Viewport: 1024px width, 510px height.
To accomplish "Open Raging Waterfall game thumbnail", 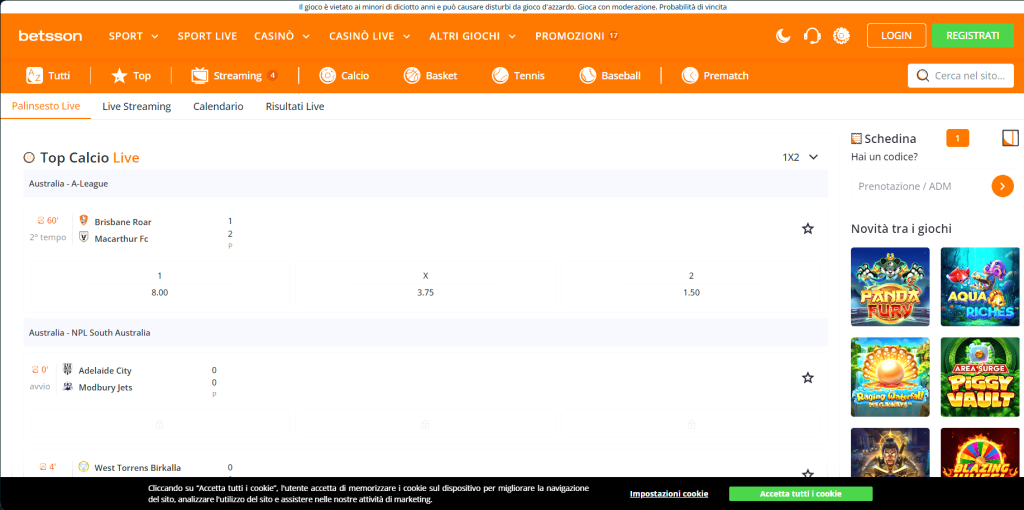I will [x=890, y=377].
